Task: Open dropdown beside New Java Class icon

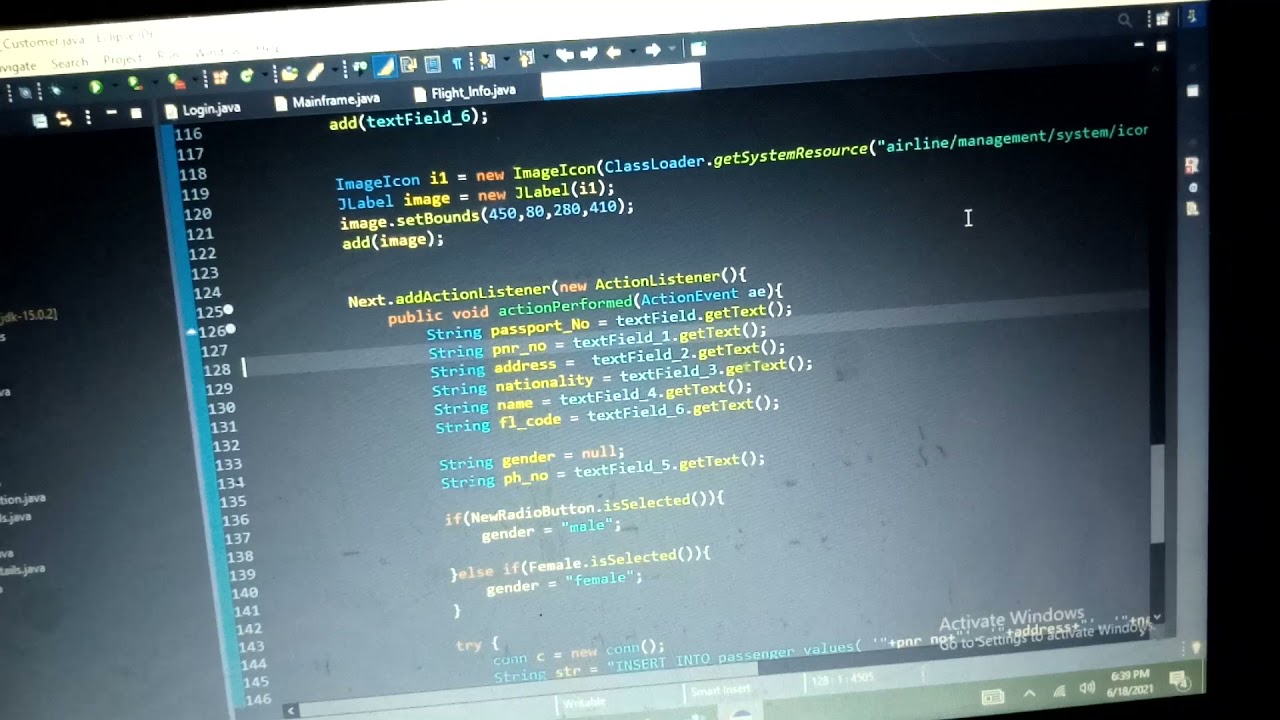Action: [264, 76]
